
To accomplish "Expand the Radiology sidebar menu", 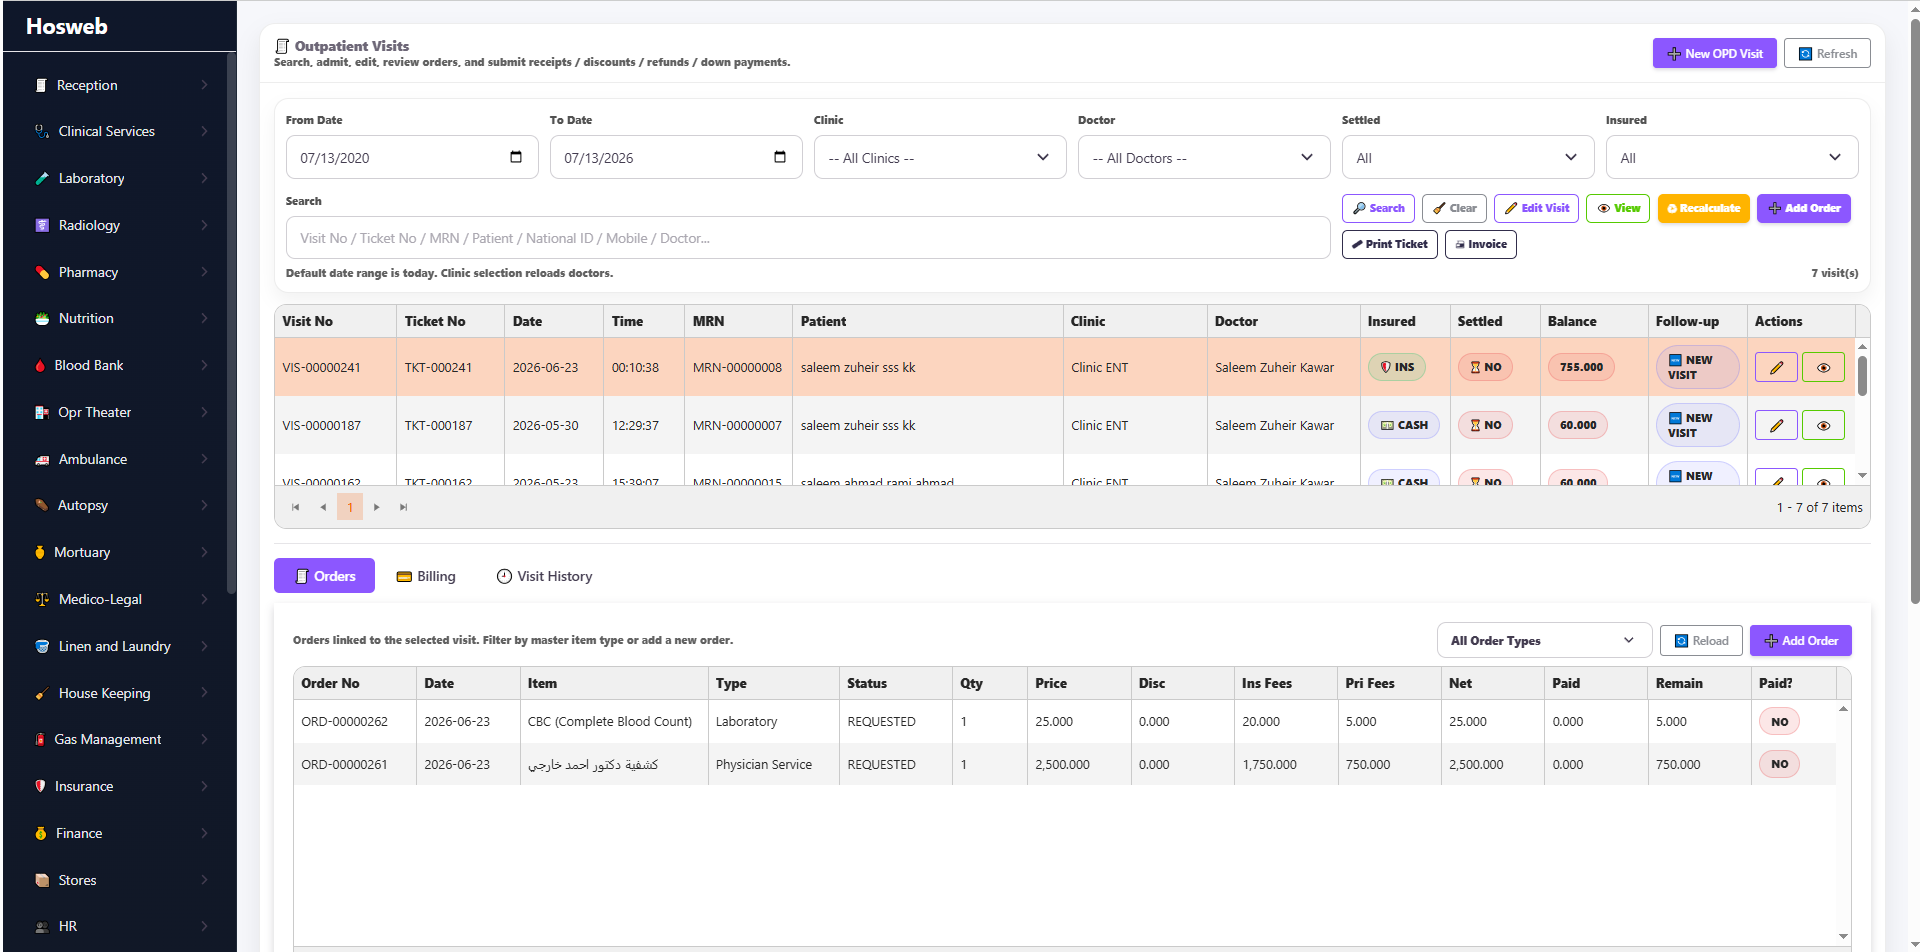I will point(120,225).
